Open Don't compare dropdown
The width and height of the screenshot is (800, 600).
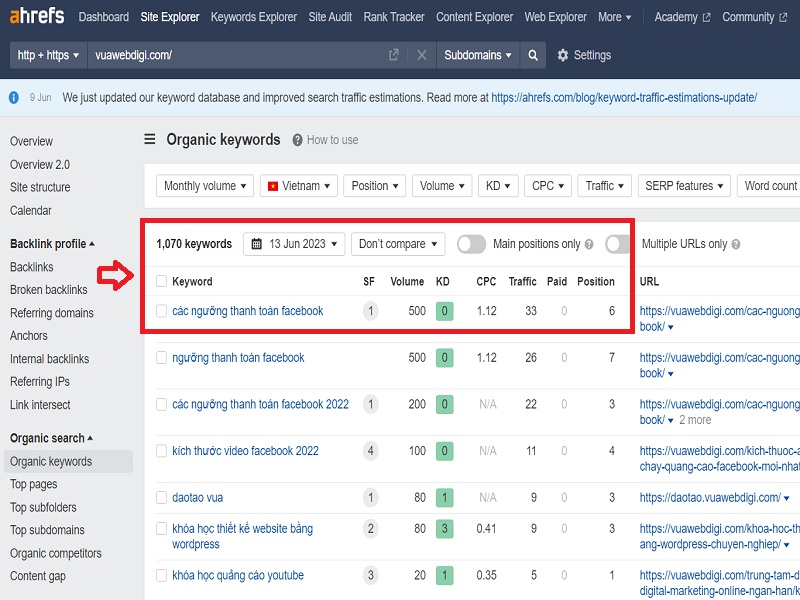click(398, 244)
